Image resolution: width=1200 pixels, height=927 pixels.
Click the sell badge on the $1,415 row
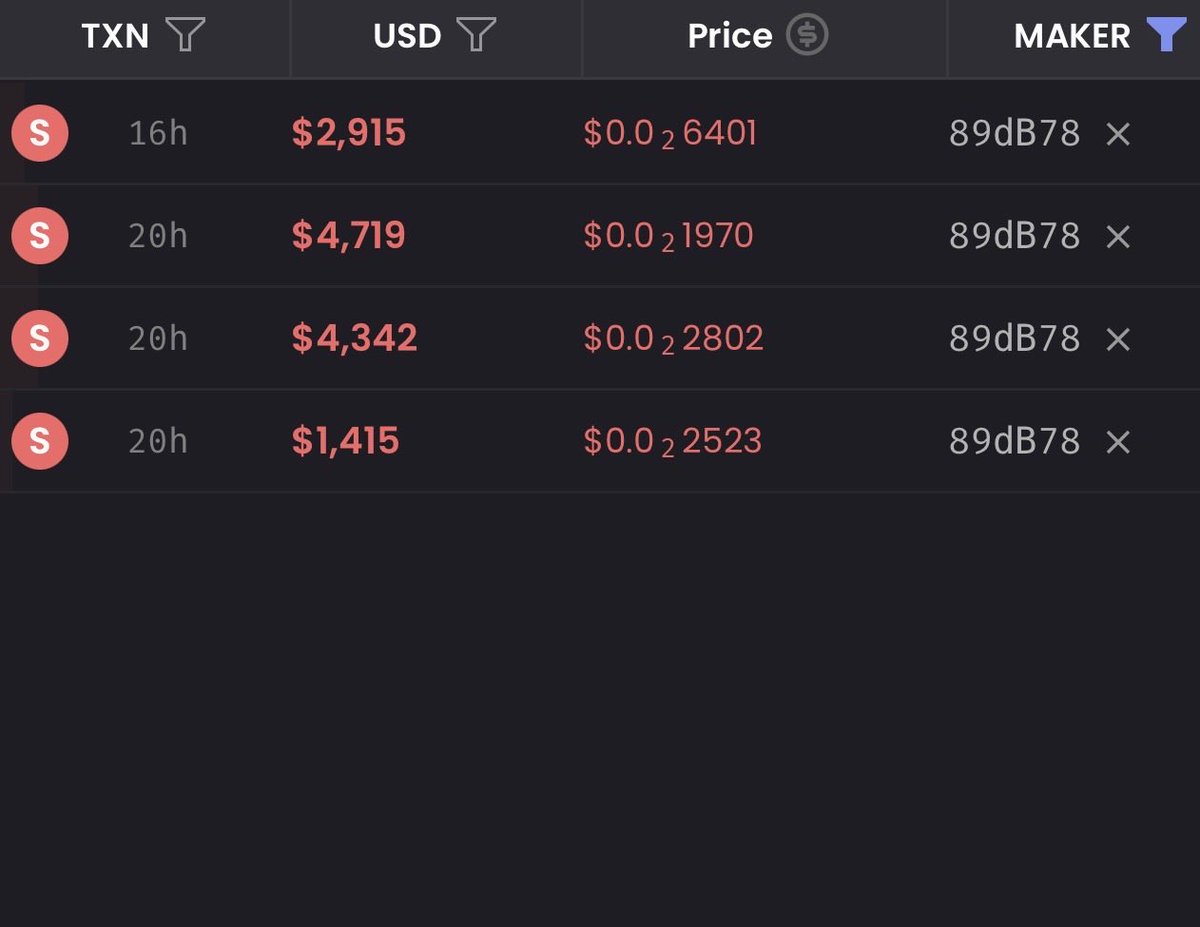40,441
